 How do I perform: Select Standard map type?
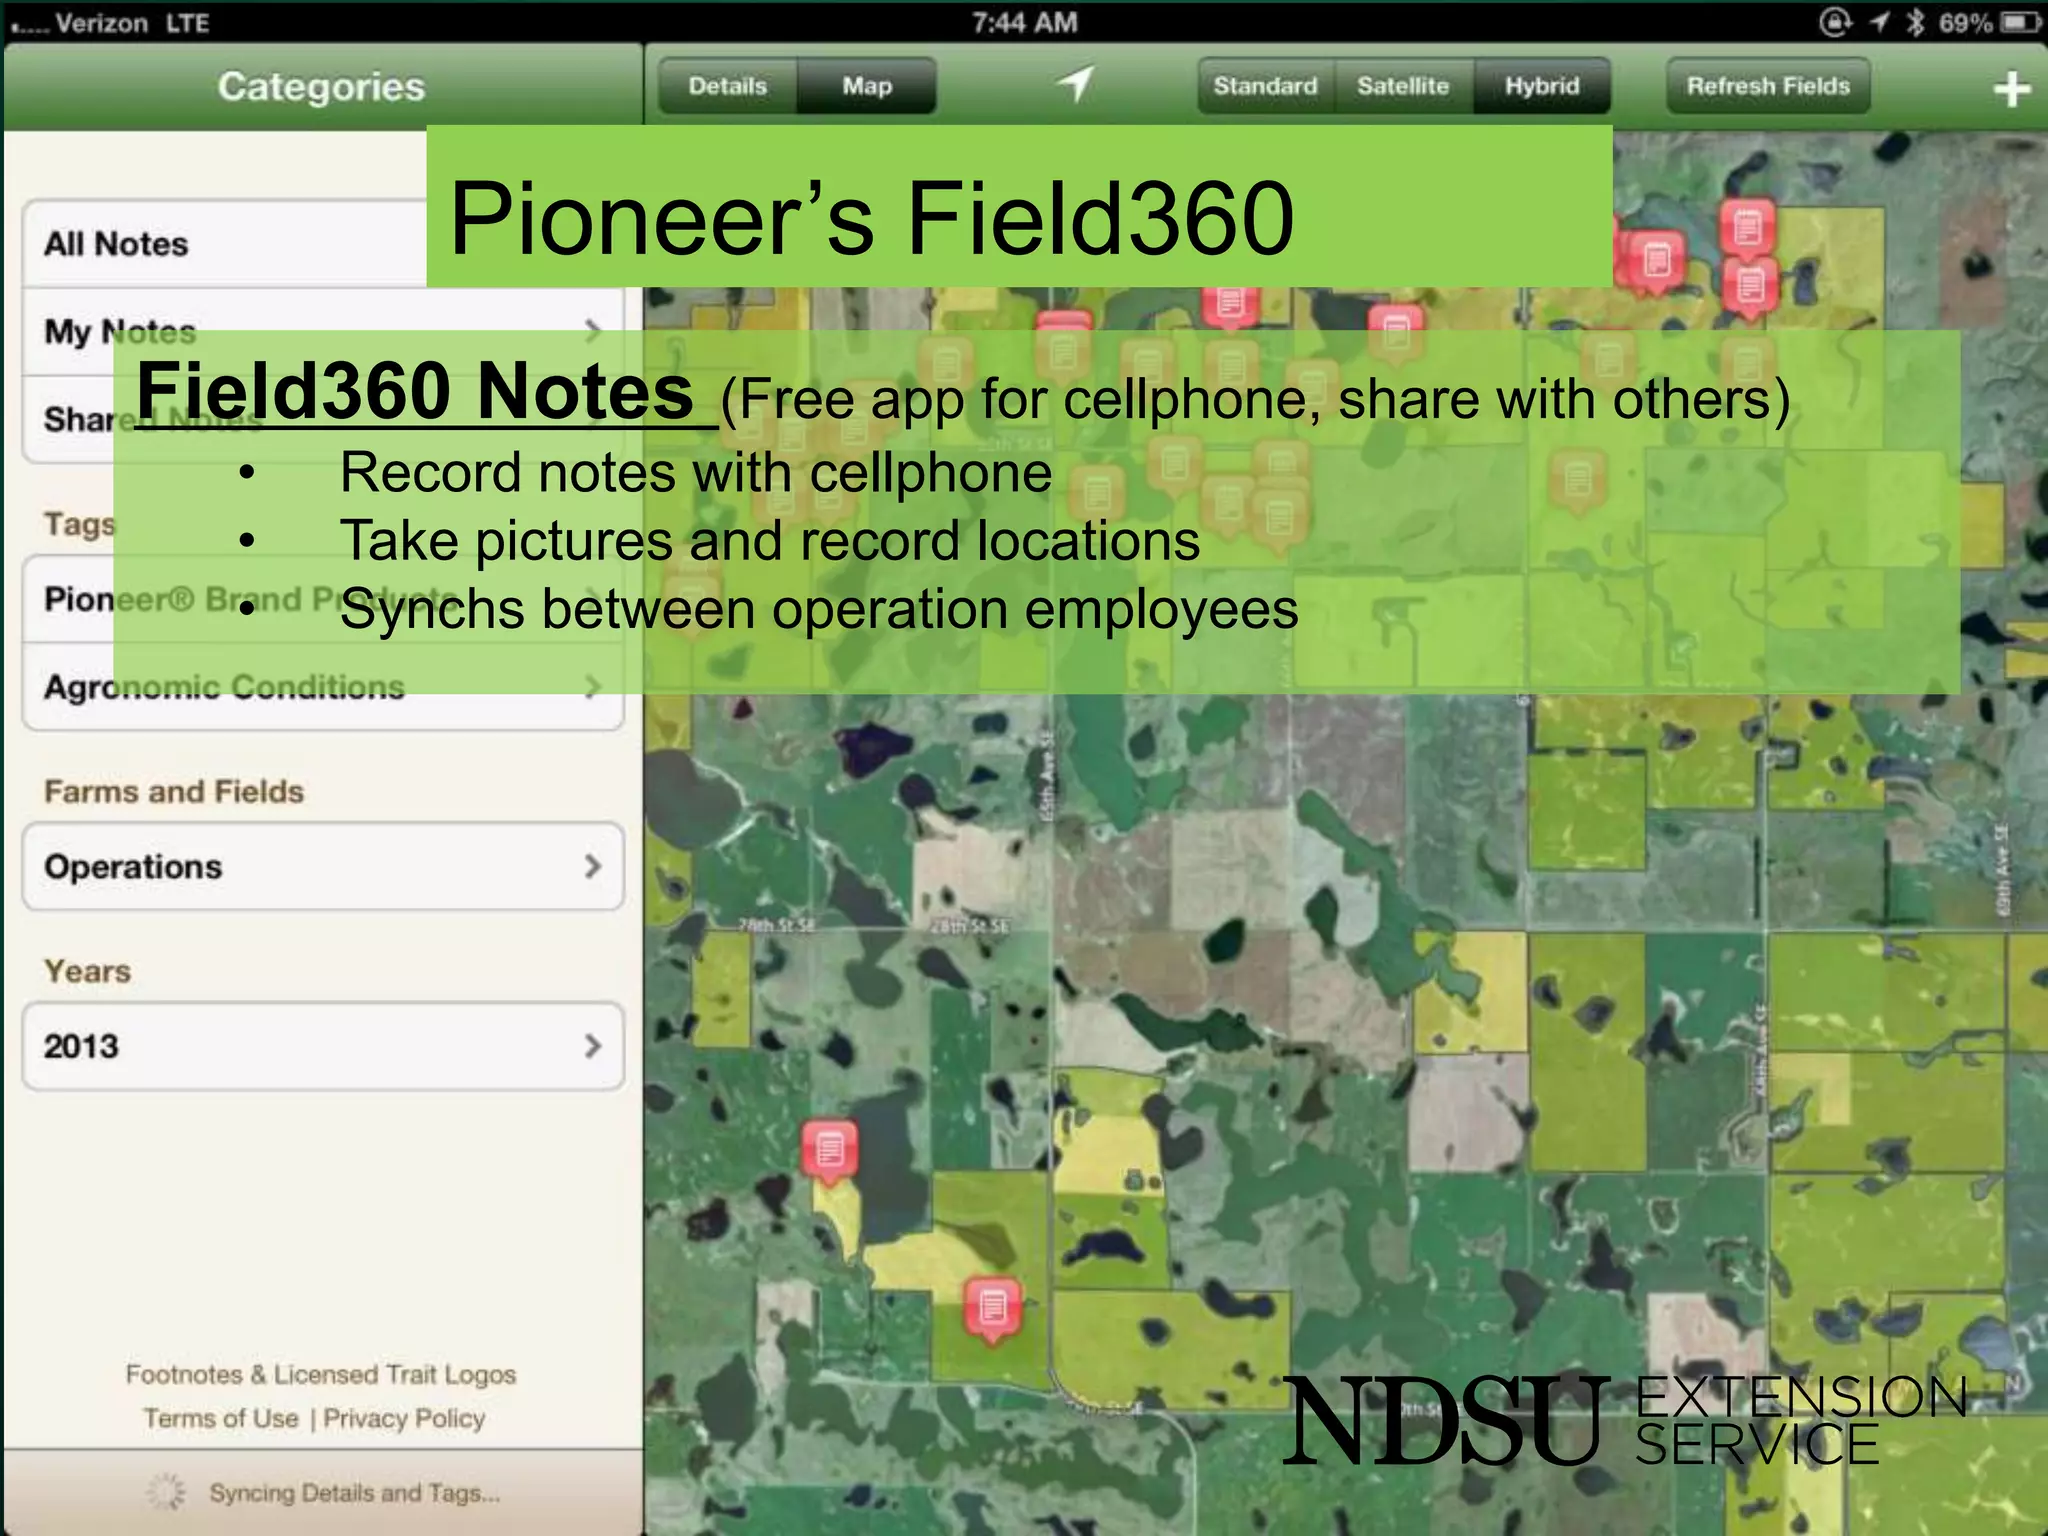[1266, 86]
